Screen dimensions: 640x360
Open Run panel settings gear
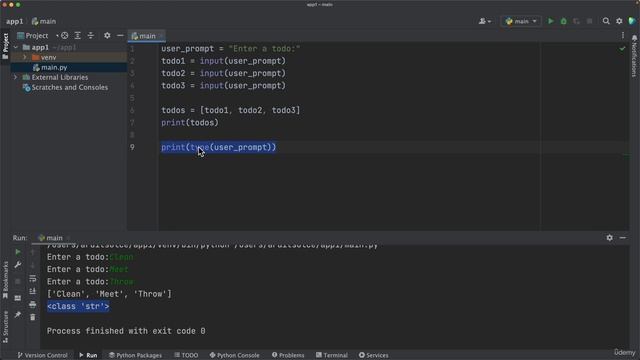(x=609, y=238)
